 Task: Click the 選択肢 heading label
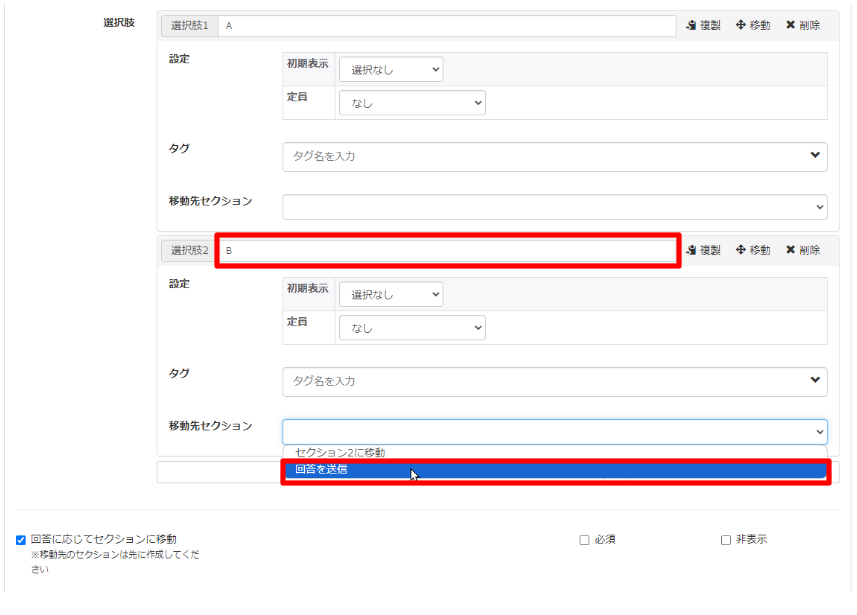119,23
